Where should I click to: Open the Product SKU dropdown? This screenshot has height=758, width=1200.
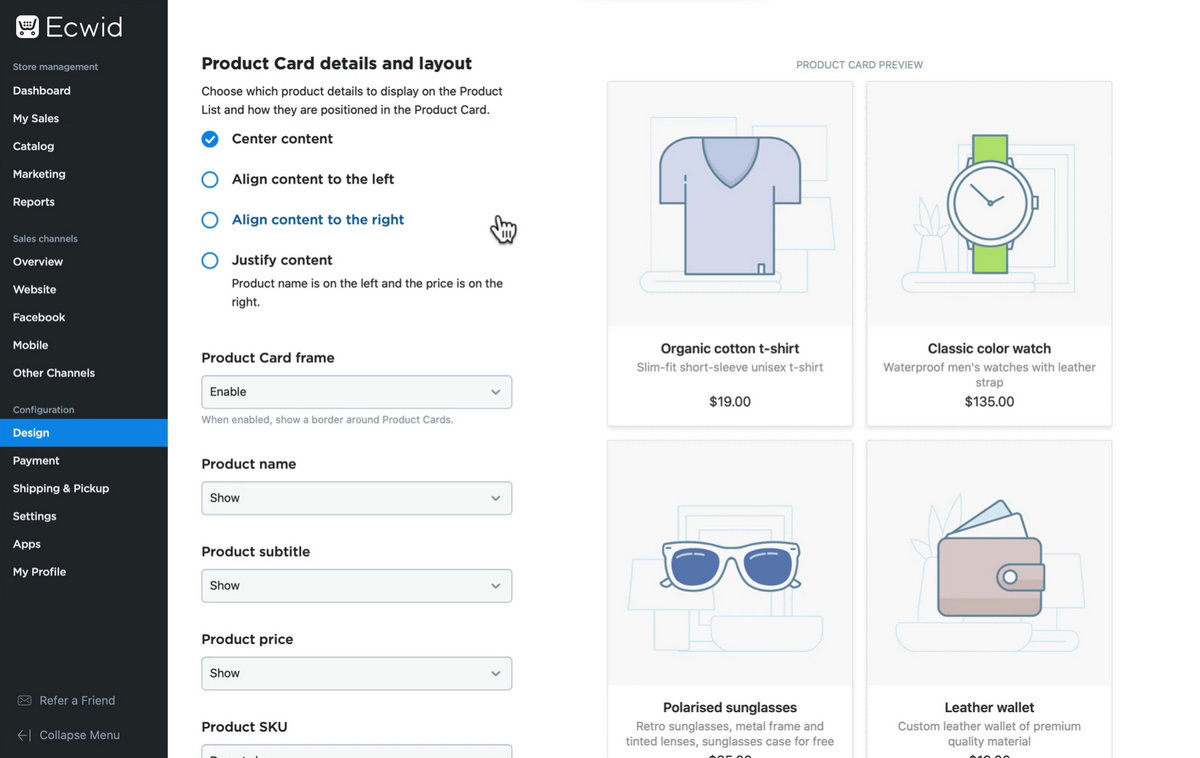pos(357,751)
